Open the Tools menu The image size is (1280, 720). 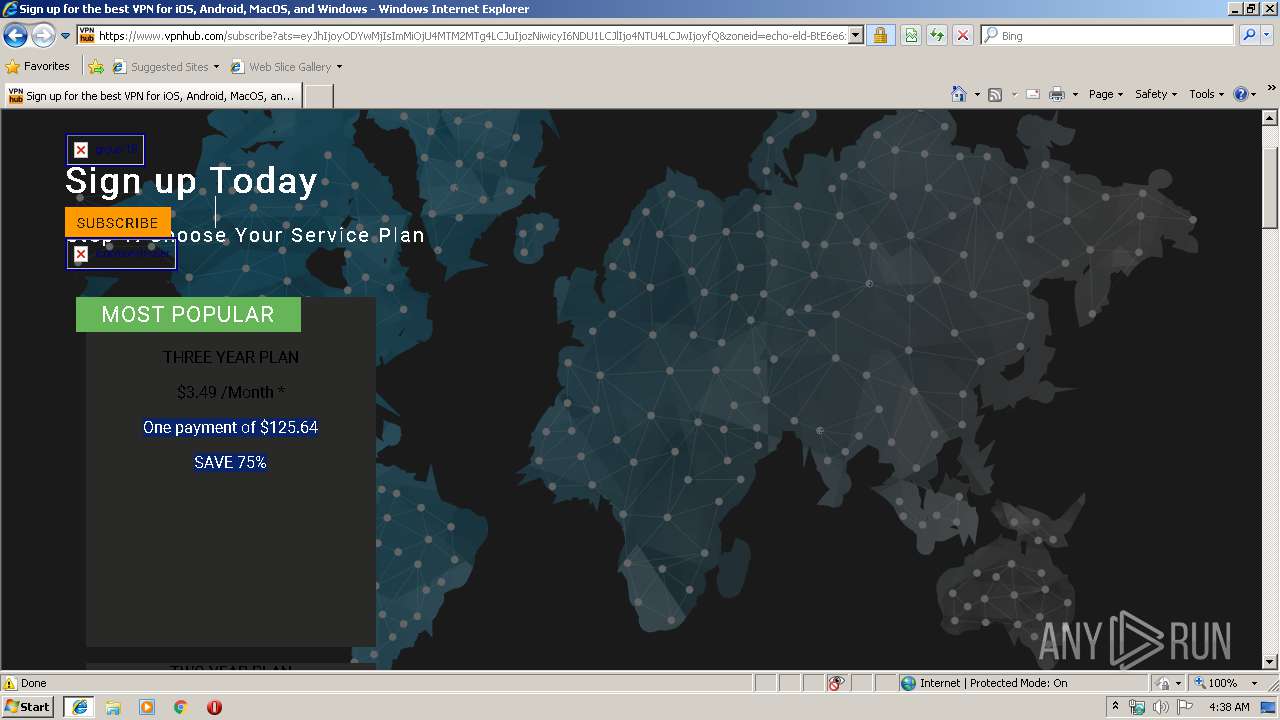(x=1206, y=94)
